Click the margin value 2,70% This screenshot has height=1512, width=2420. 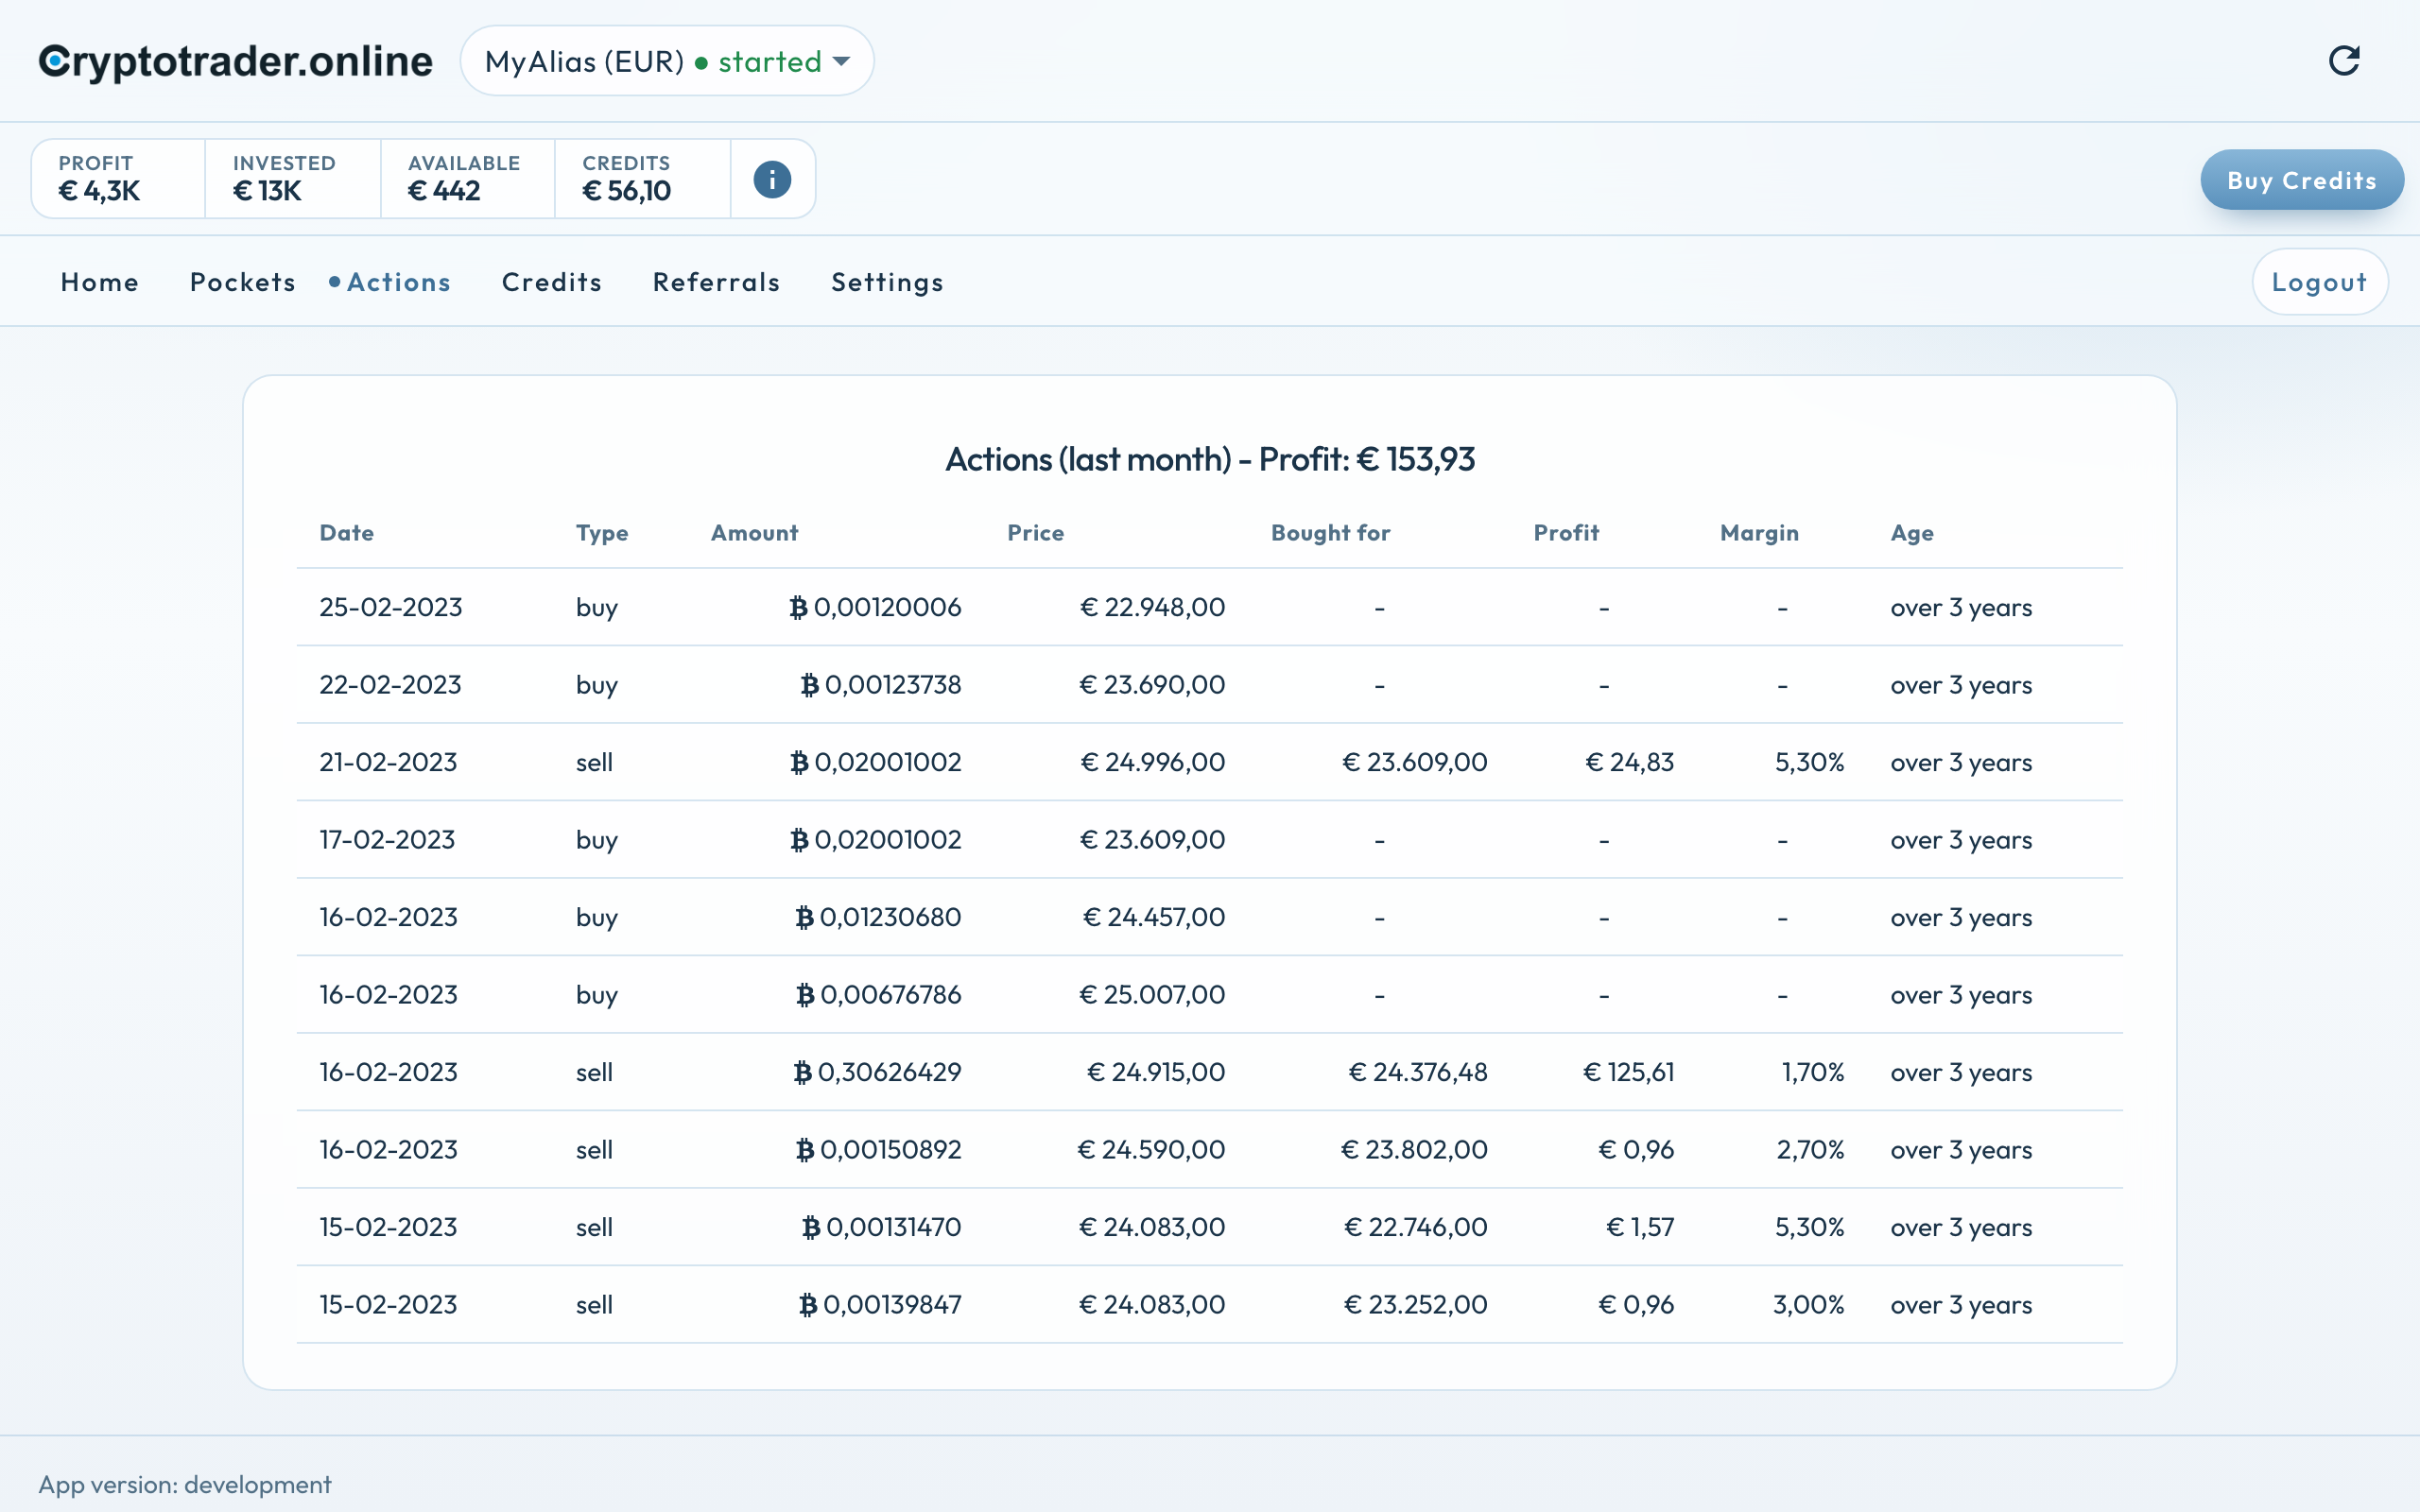click(1810, 1150)
